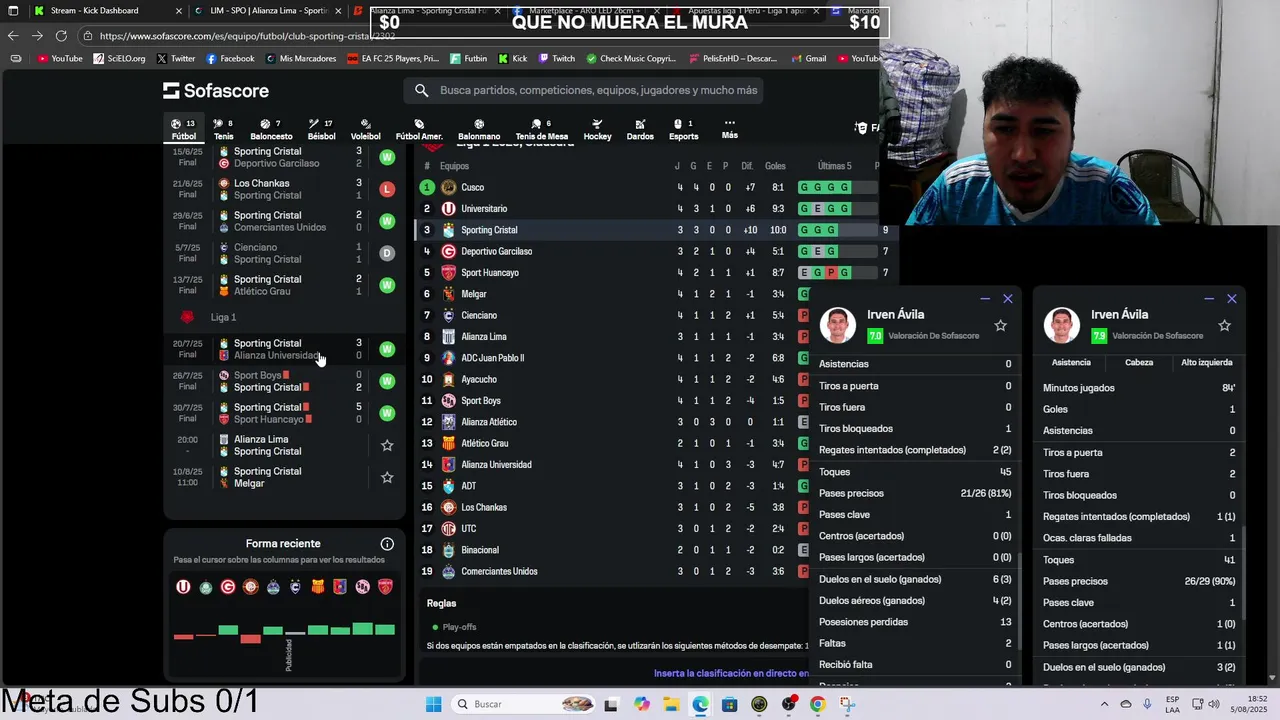
Task: Open Deportivo Garcilaso in standings
Action: (496, 251)
